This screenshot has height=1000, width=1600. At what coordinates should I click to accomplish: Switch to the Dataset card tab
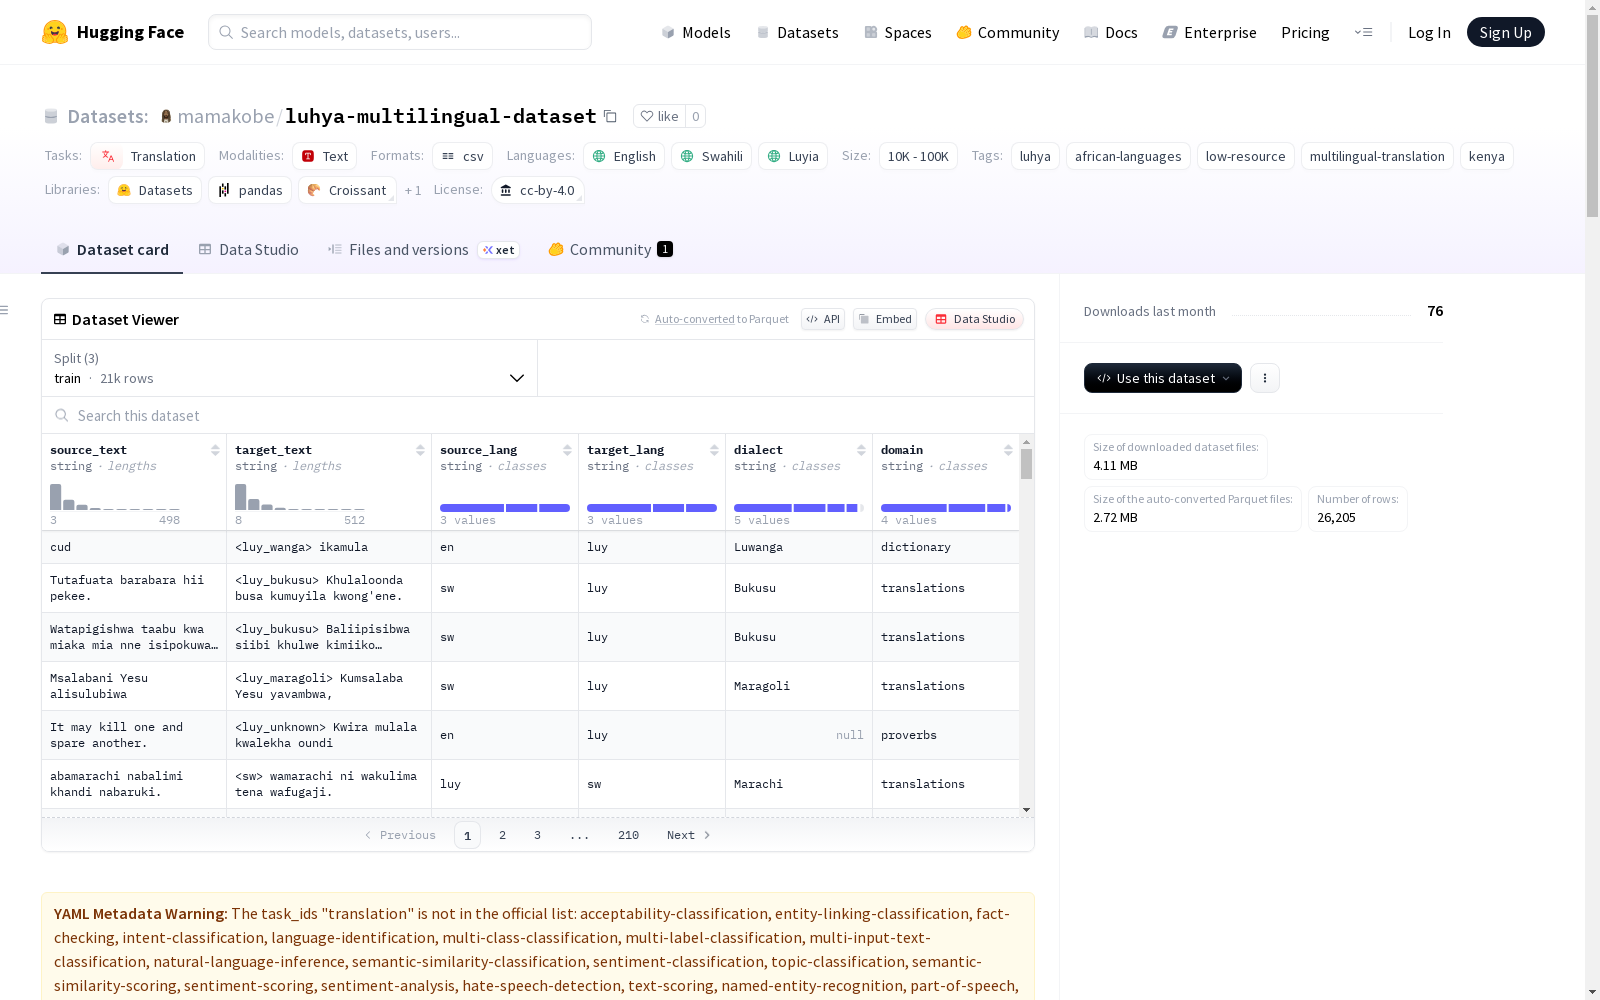(112, 250)
